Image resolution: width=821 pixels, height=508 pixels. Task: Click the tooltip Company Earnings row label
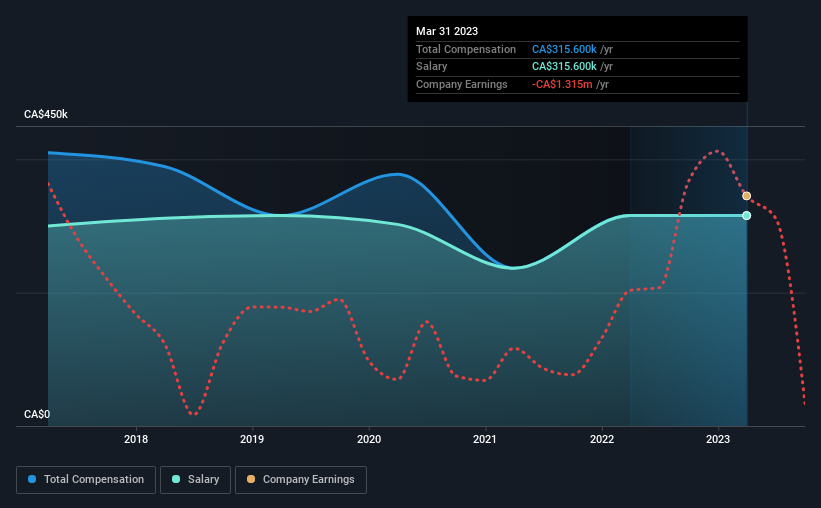pyautogui.click(x=461, y=84)
